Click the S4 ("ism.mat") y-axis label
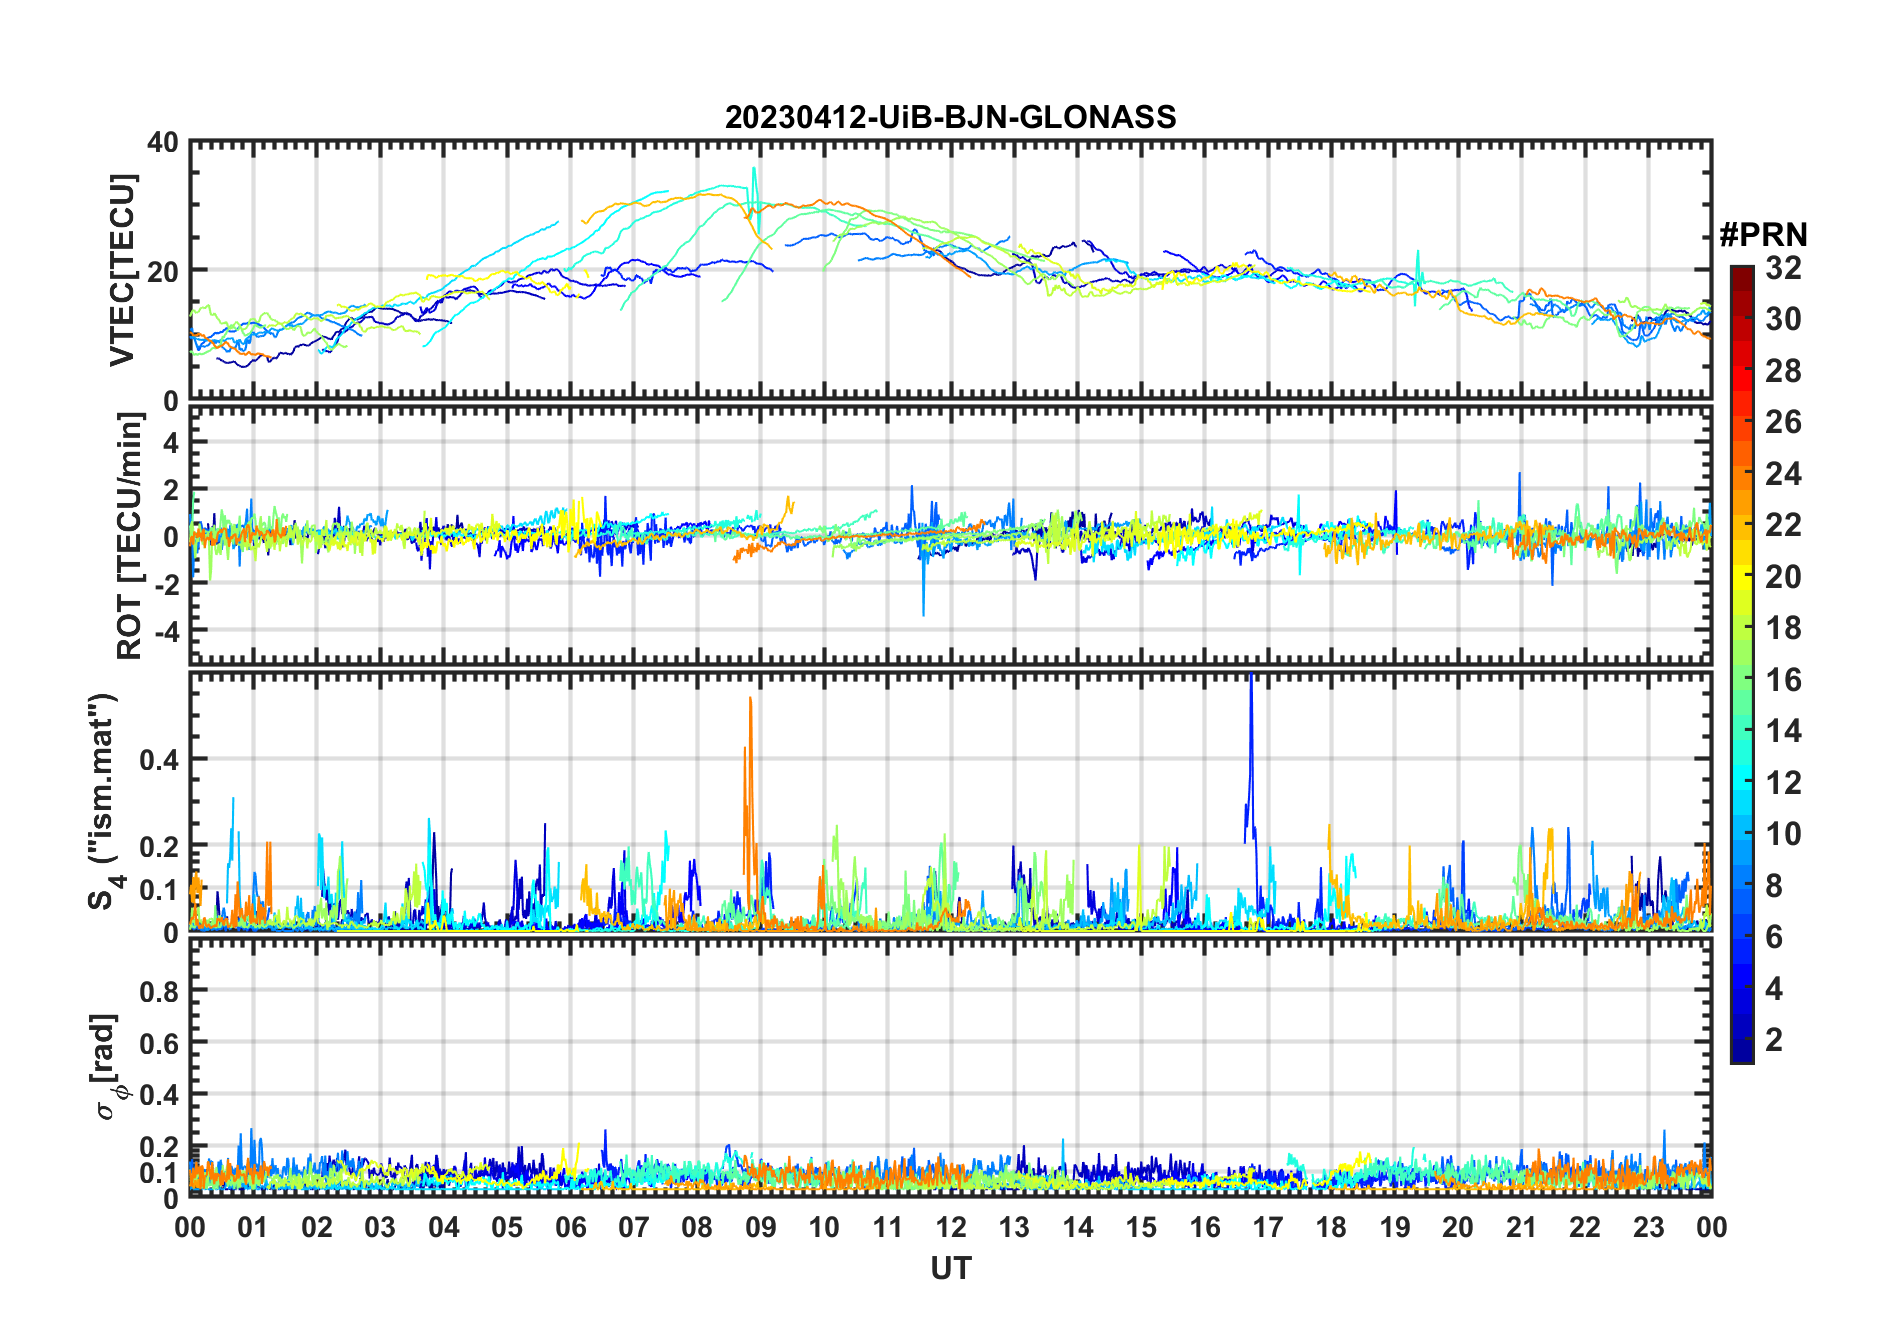This screenshot has height=1330, width=1902. click(x=103, y=801)
